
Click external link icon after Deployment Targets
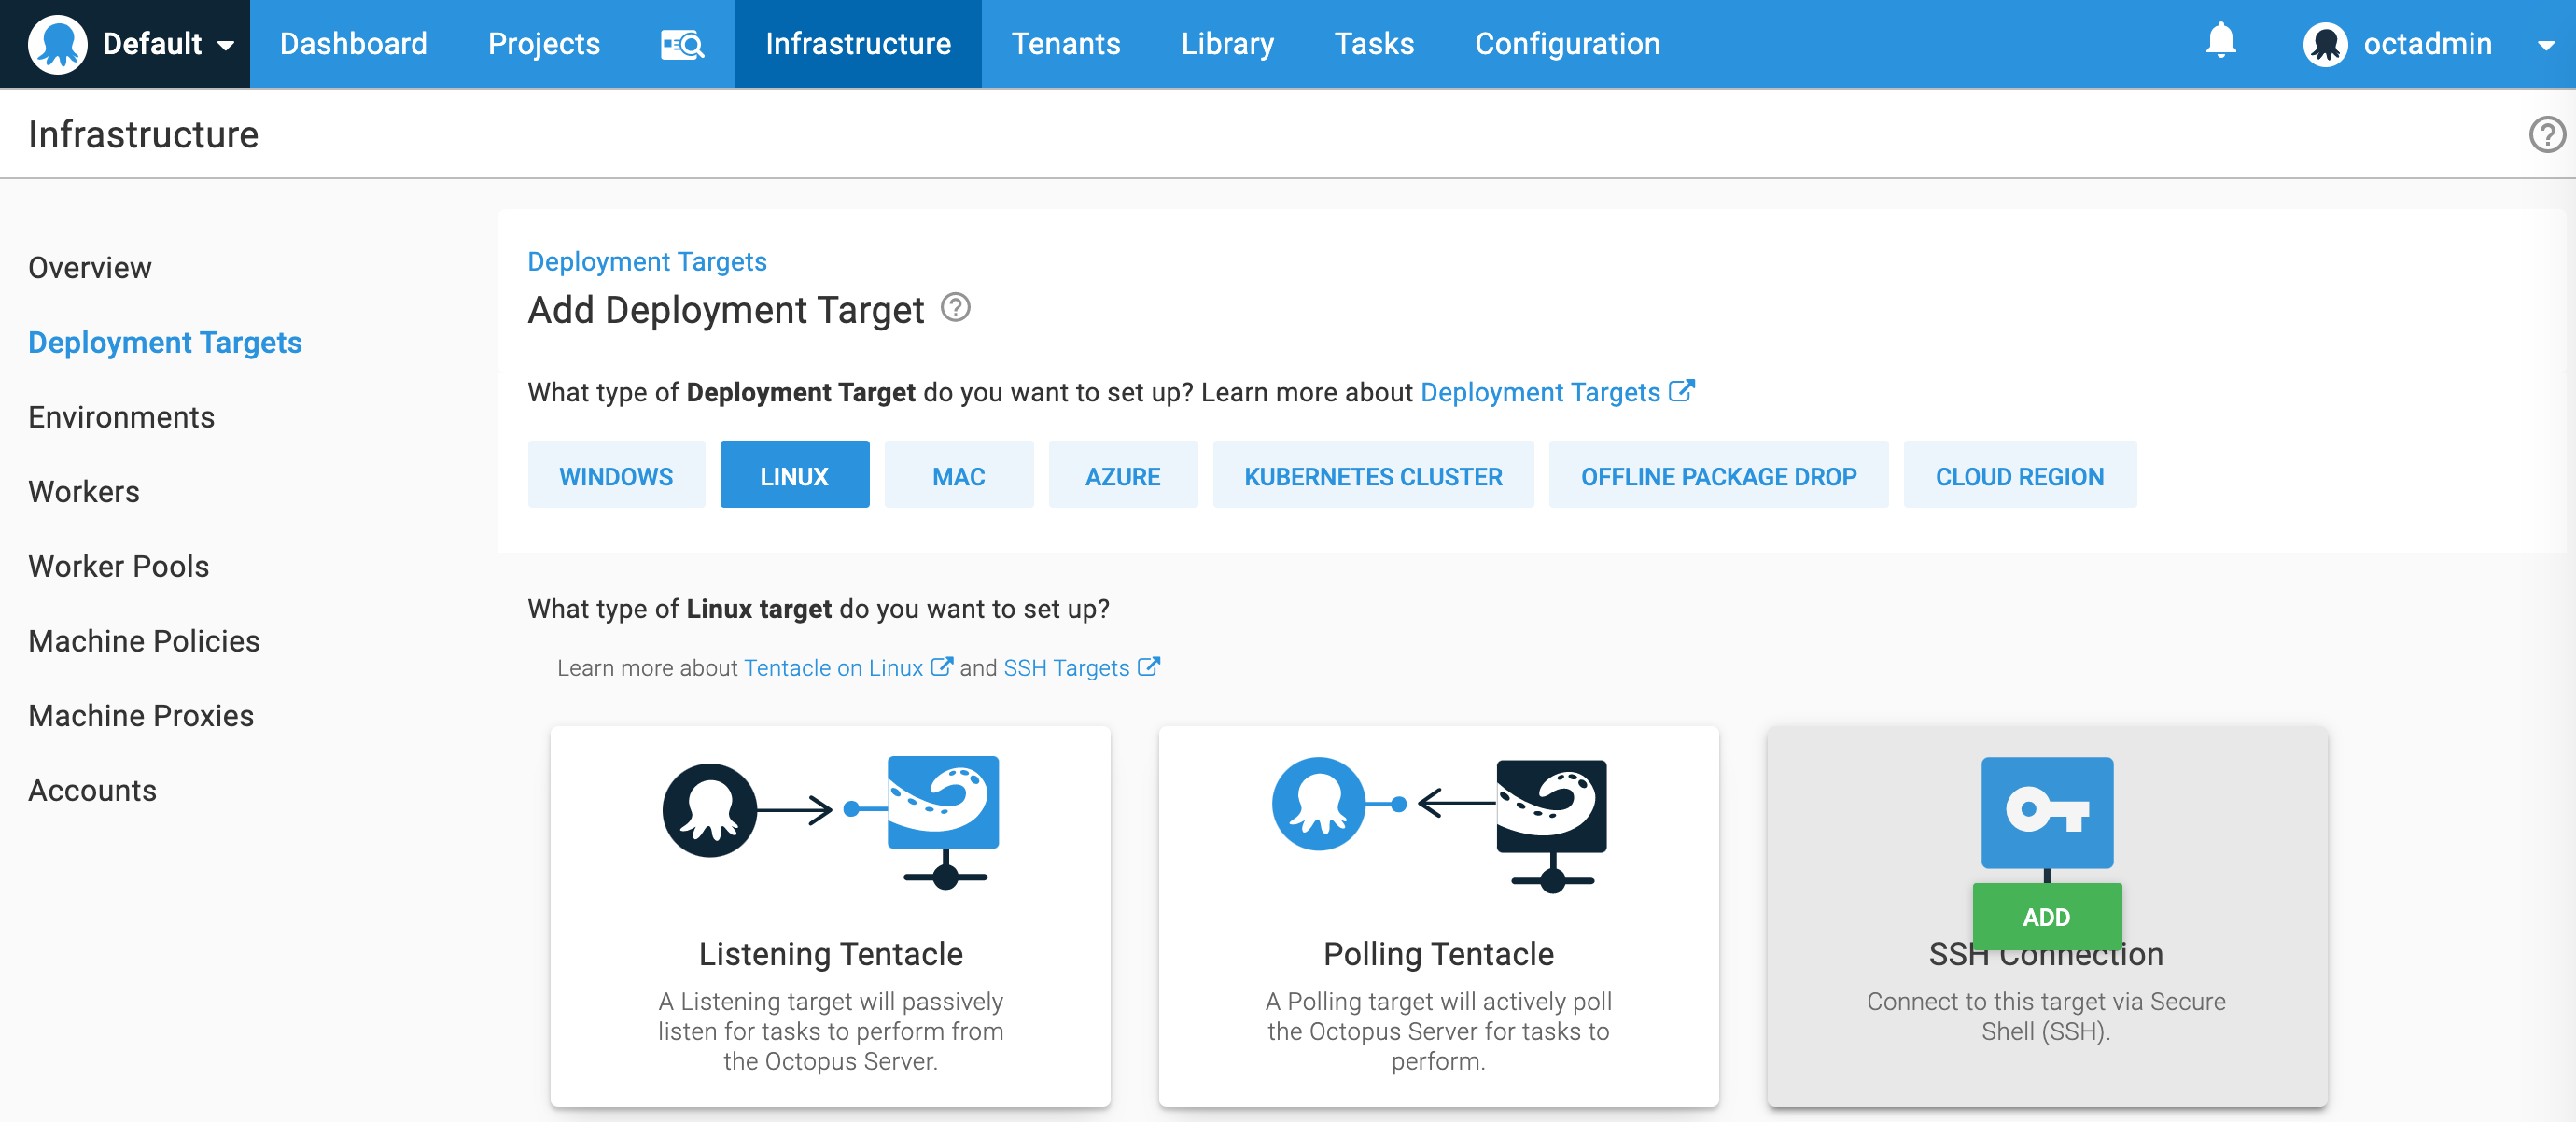pyautogui.click(x=1682, y=391)
